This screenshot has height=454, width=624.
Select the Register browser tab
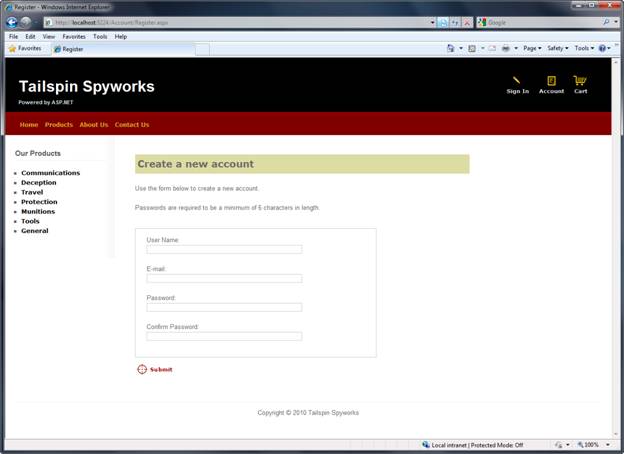tap(123, 49)
